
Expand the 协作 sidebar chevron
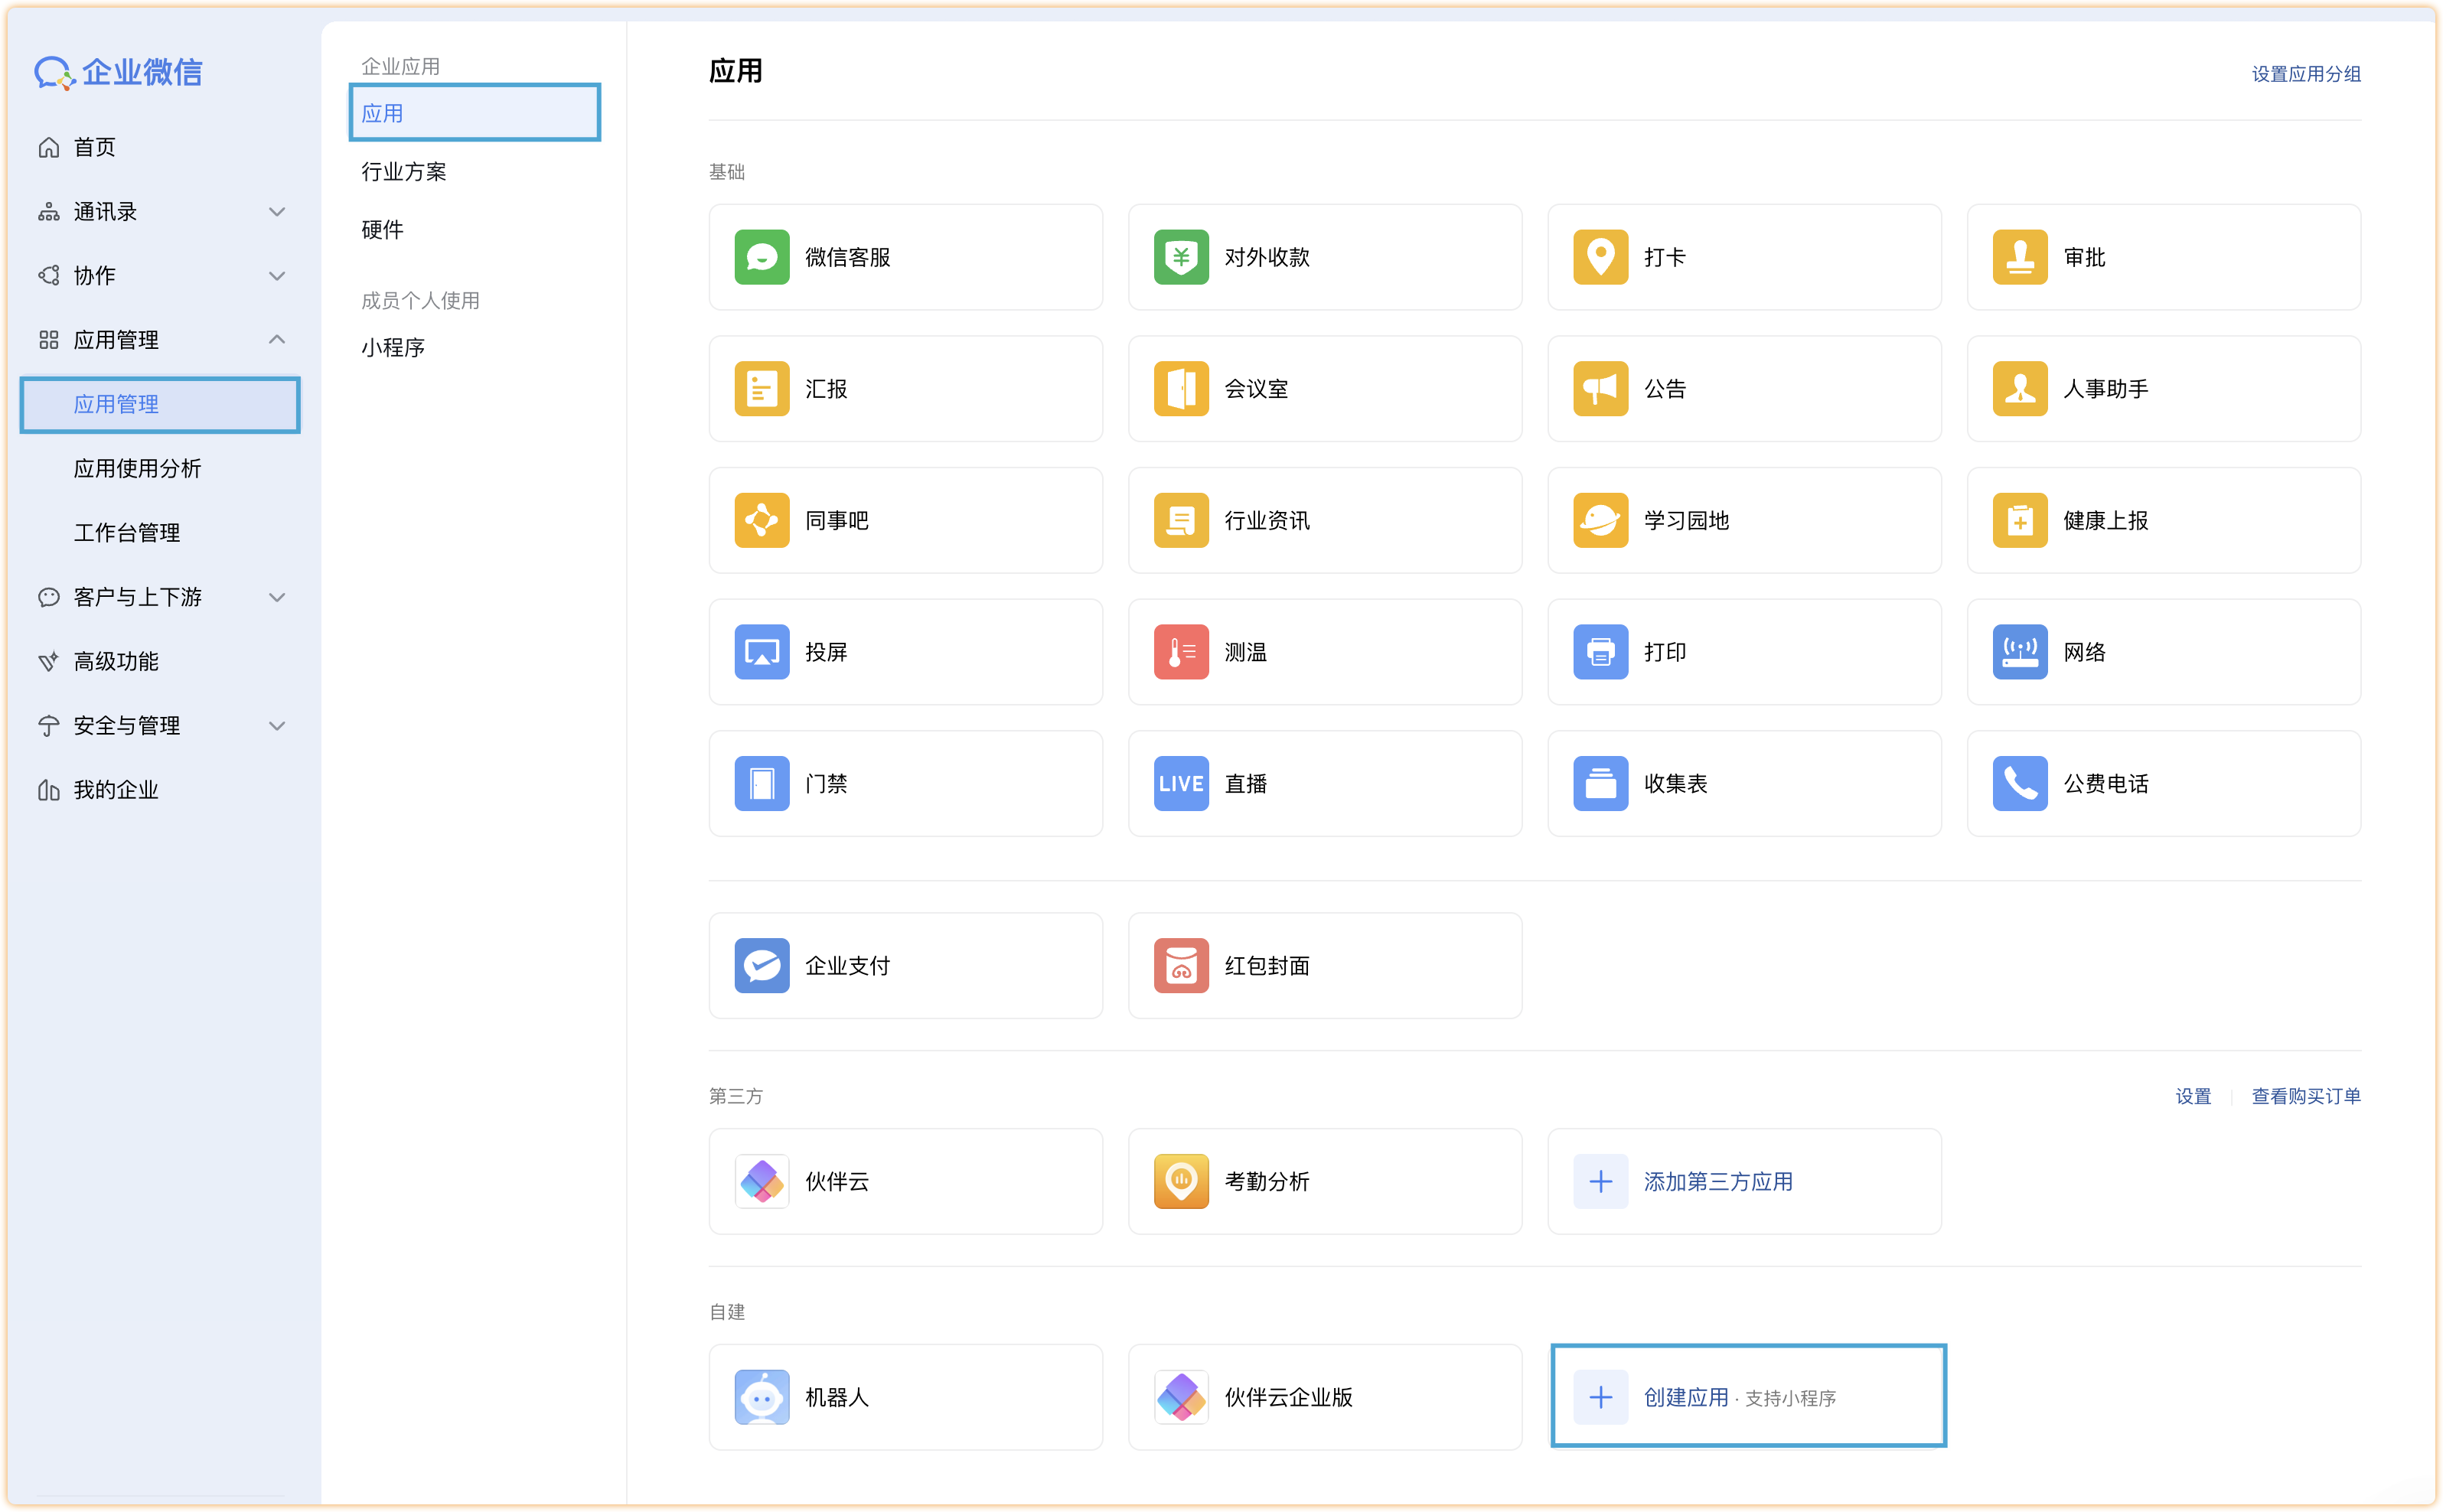277,275
